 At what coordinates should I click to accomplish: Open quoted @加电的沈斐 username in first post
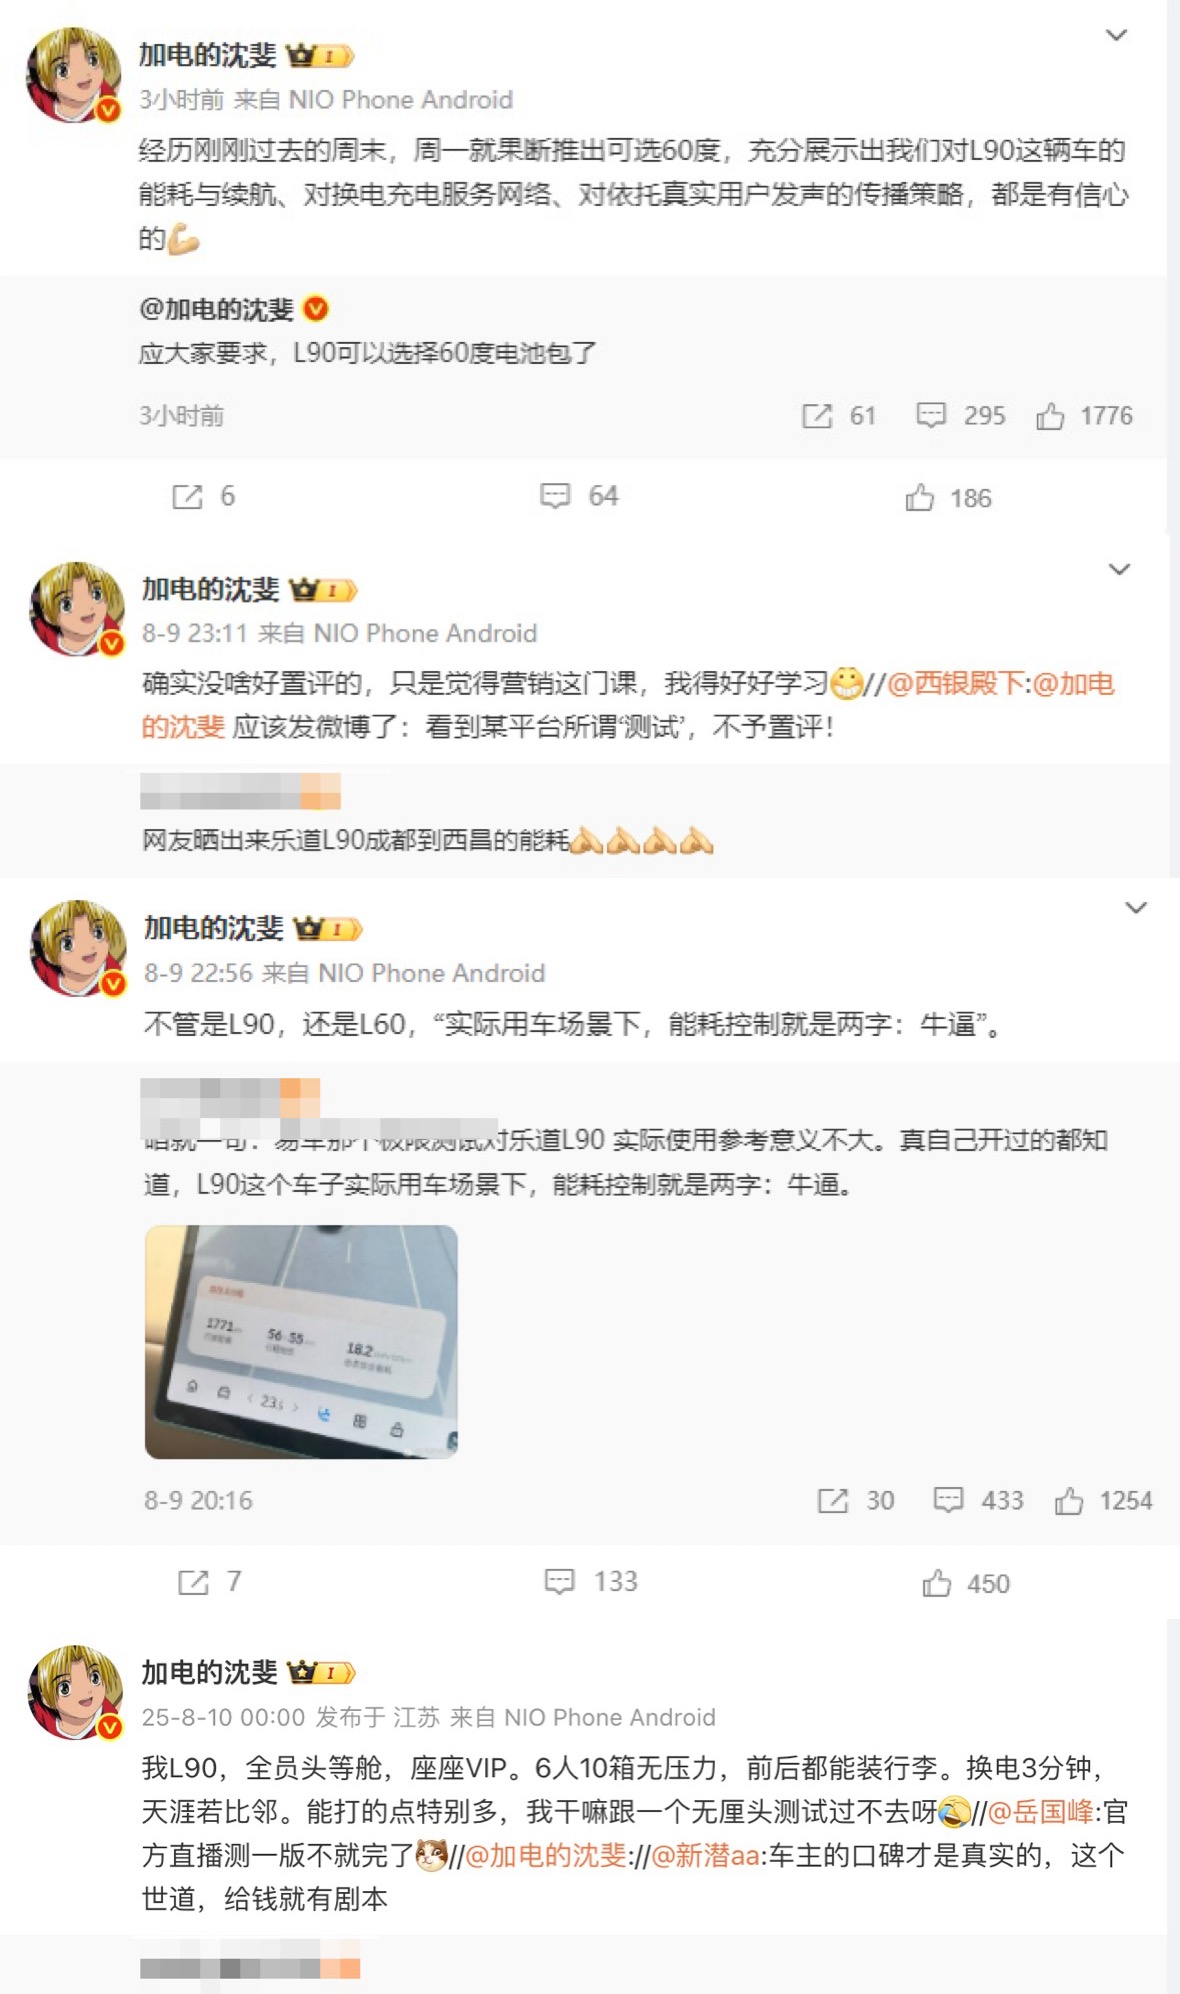(x=216, y=309)
